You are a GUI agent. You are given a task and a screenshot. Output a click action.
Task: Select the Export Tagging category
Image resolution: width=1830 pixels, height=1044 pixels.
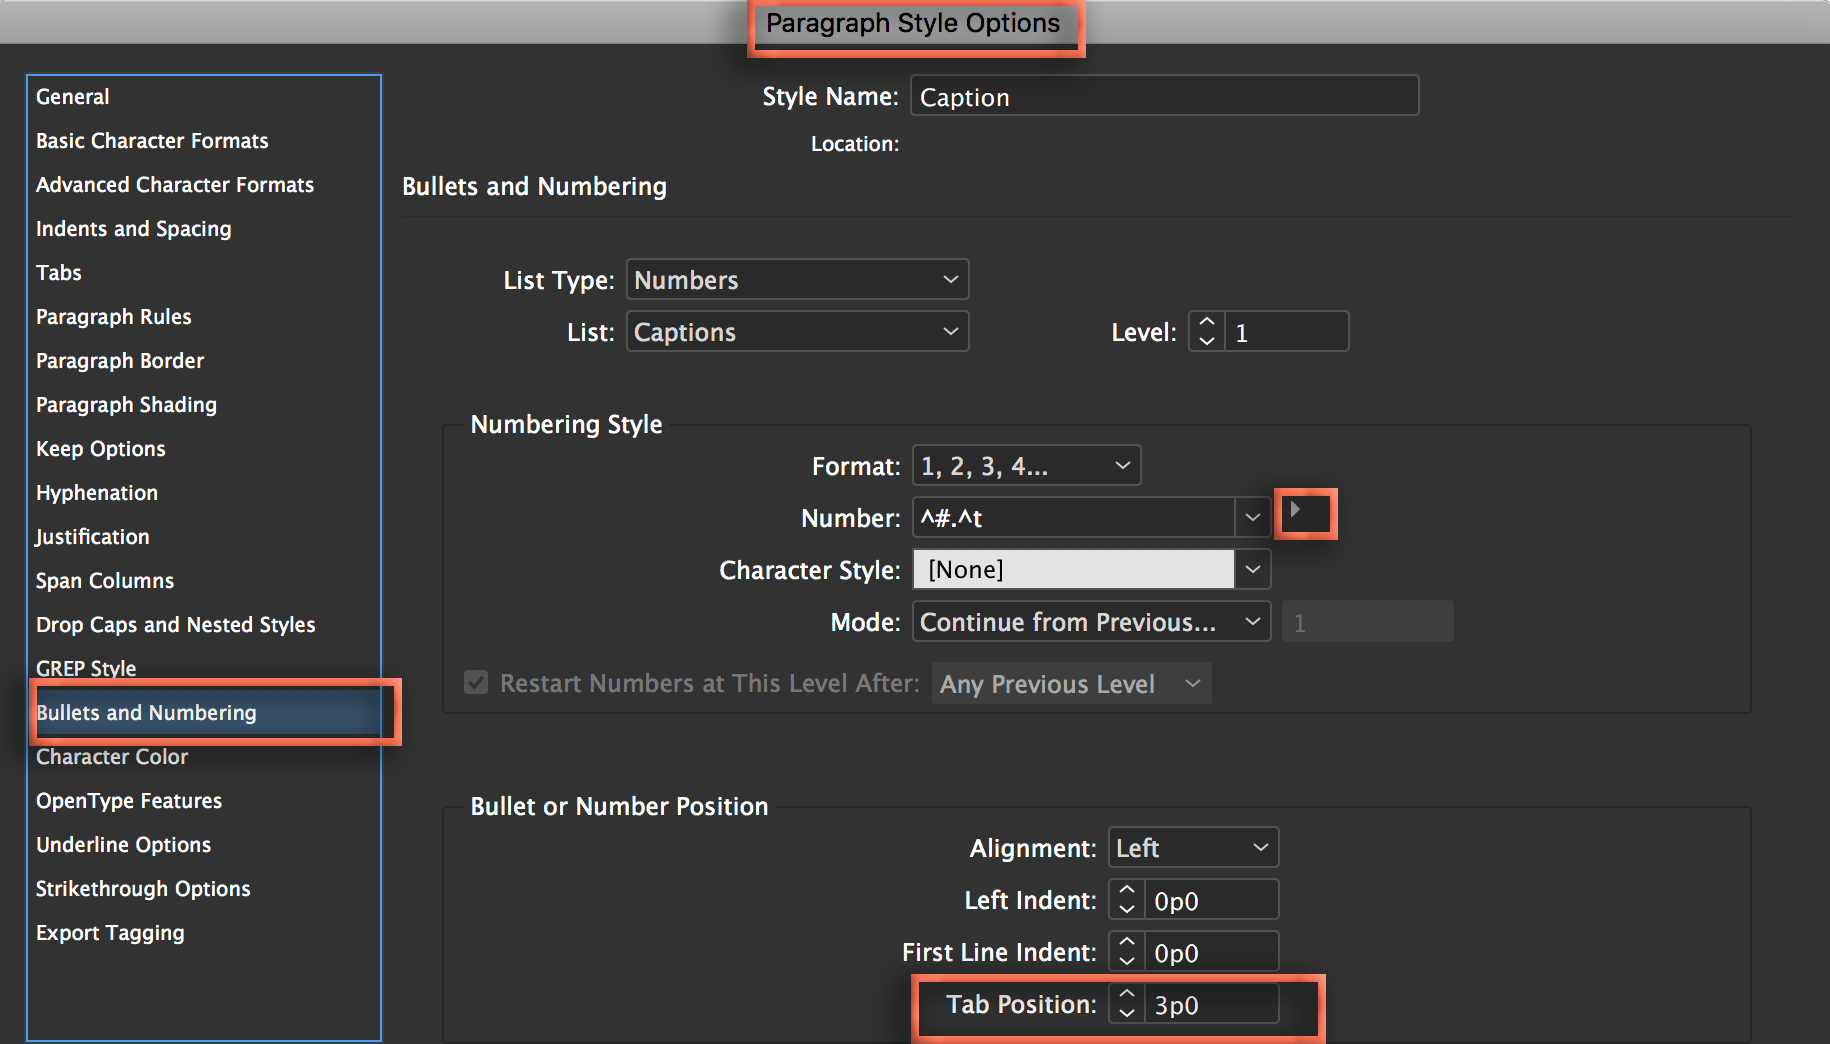110,933
